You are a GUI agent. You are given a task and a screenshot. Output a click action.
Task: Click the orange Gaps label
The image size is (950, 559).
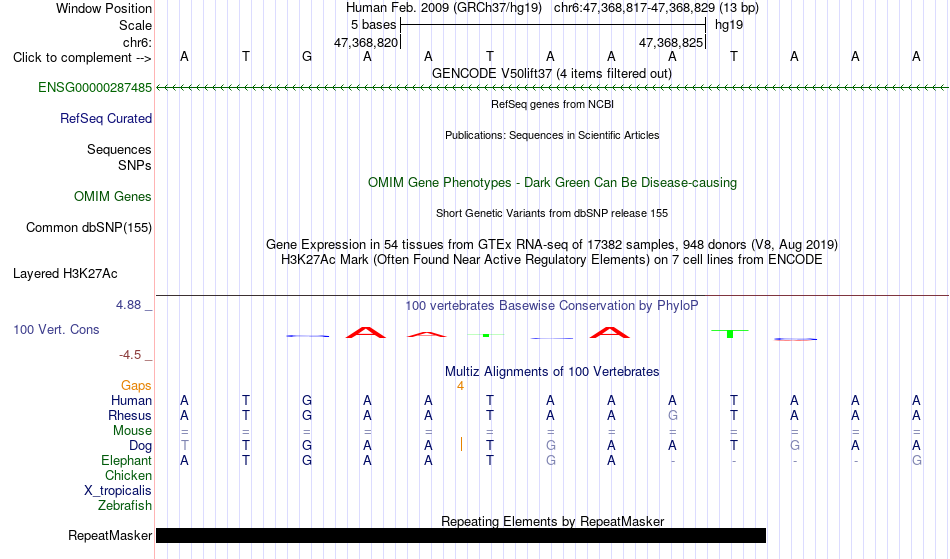tap(136, 385)
